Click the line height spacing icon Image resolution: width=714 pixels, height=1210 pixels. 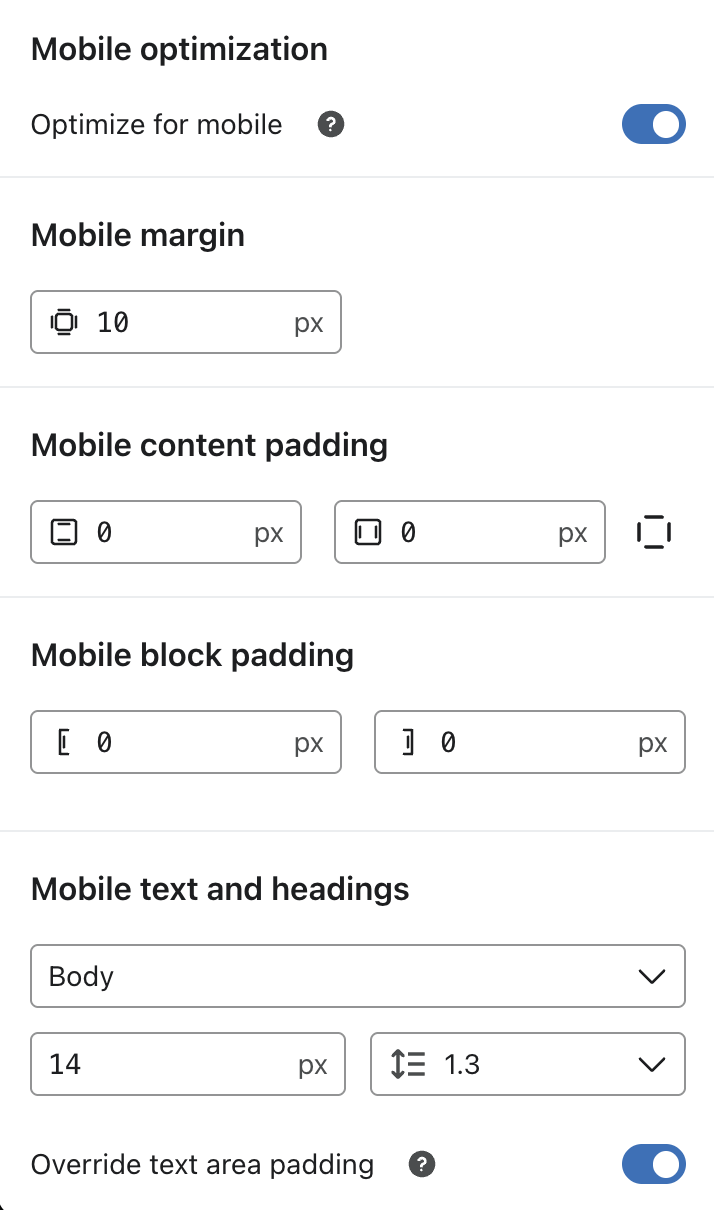coord(406,1064)
